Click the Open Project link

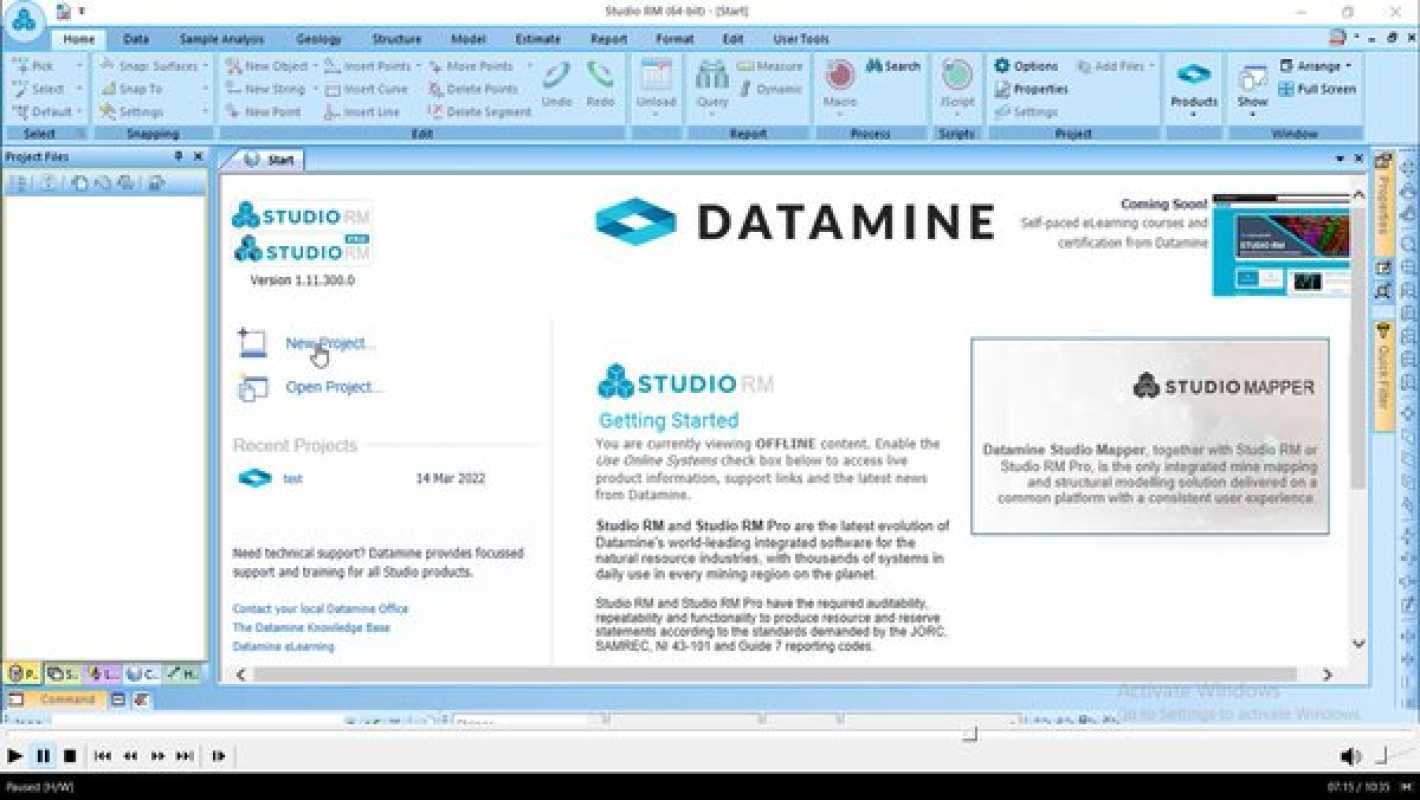pyautogui.click(x=334, y=387)
